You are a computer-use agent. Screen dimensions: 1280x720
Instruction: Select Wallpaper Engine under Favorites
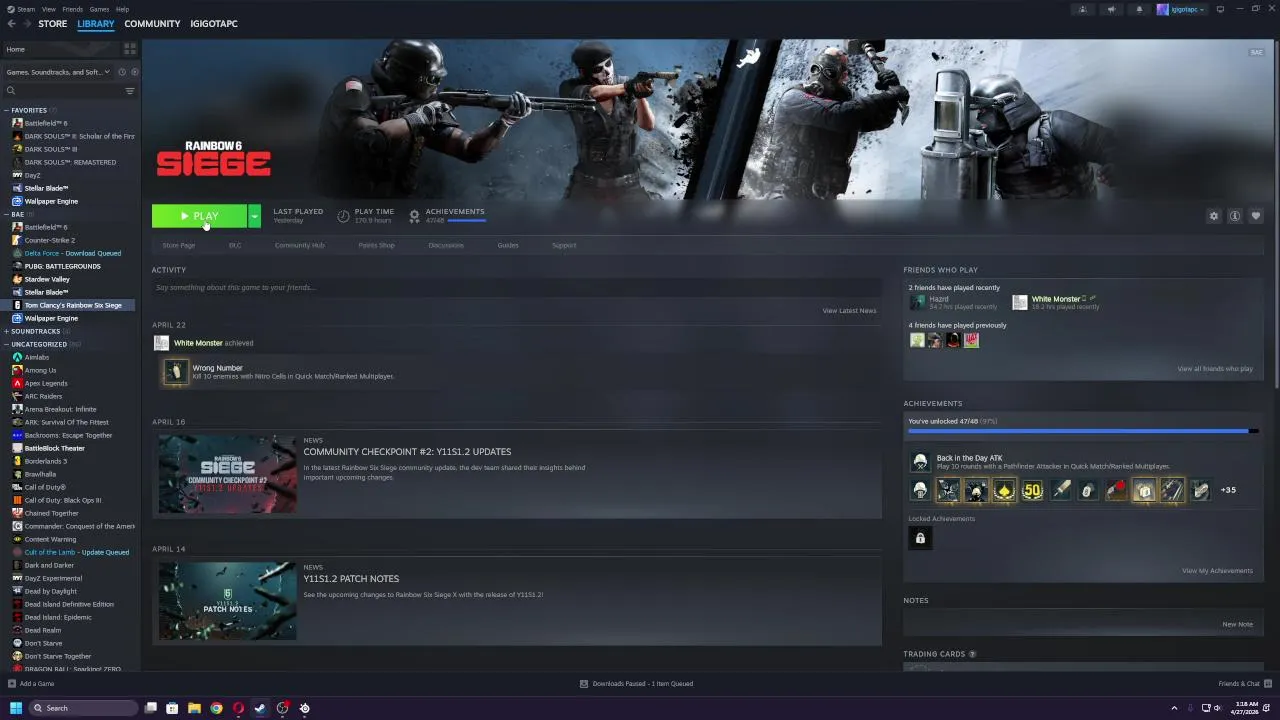pyautogui.click(x=51, y=201)
